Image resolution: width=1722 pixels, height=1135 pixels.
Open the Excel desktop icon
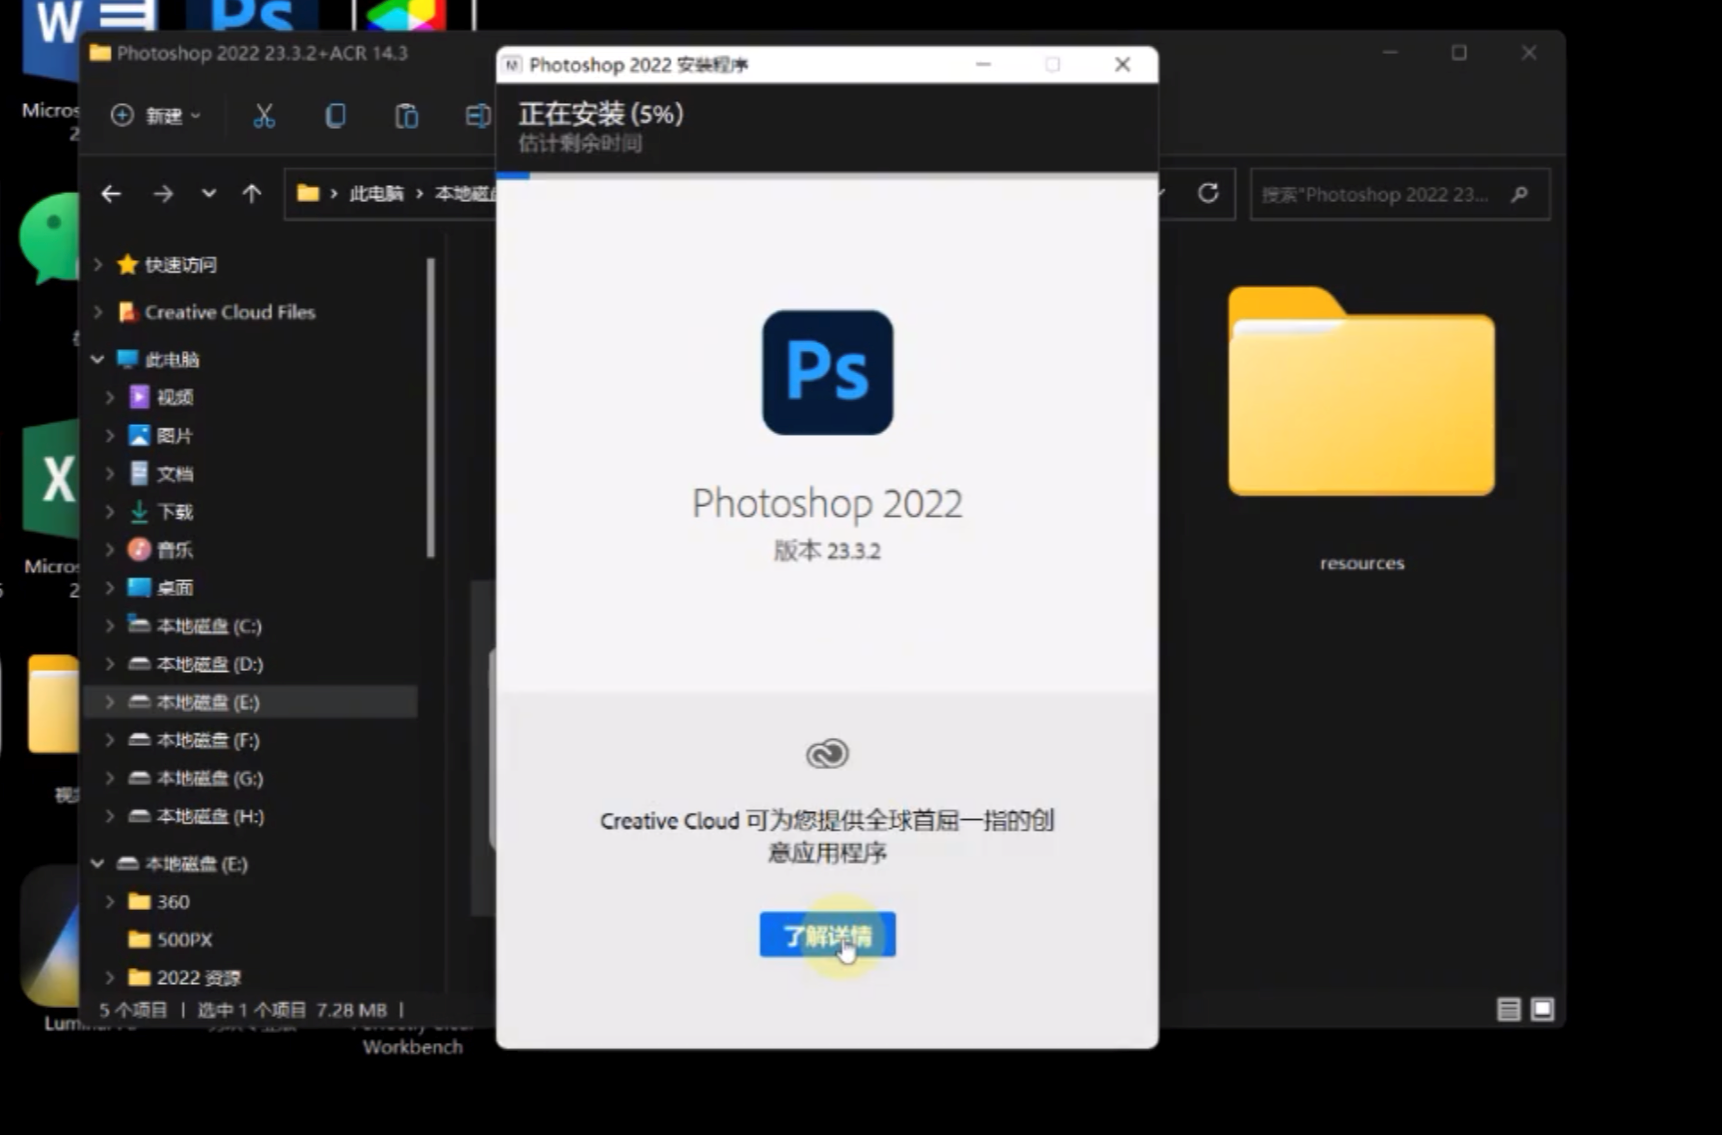(x=52, y=480)
